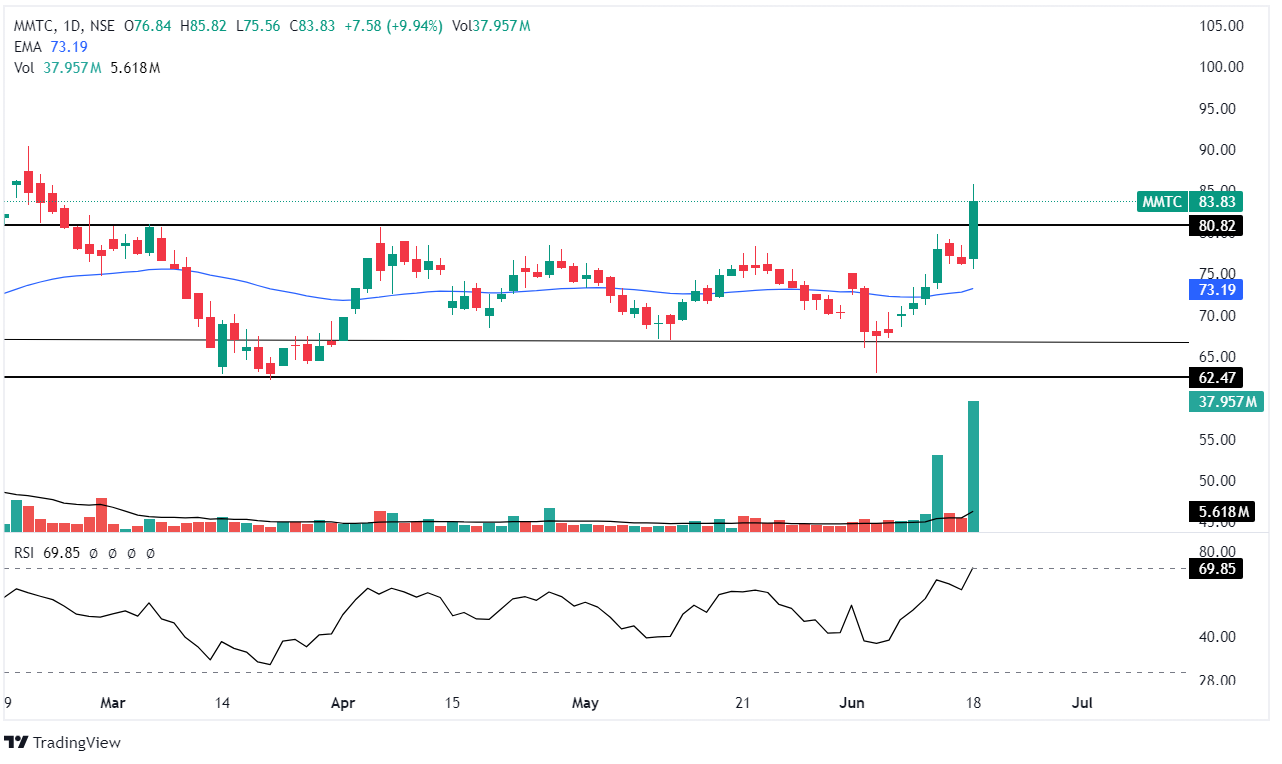Select the May label on time axis

click(x=585, y=703)
